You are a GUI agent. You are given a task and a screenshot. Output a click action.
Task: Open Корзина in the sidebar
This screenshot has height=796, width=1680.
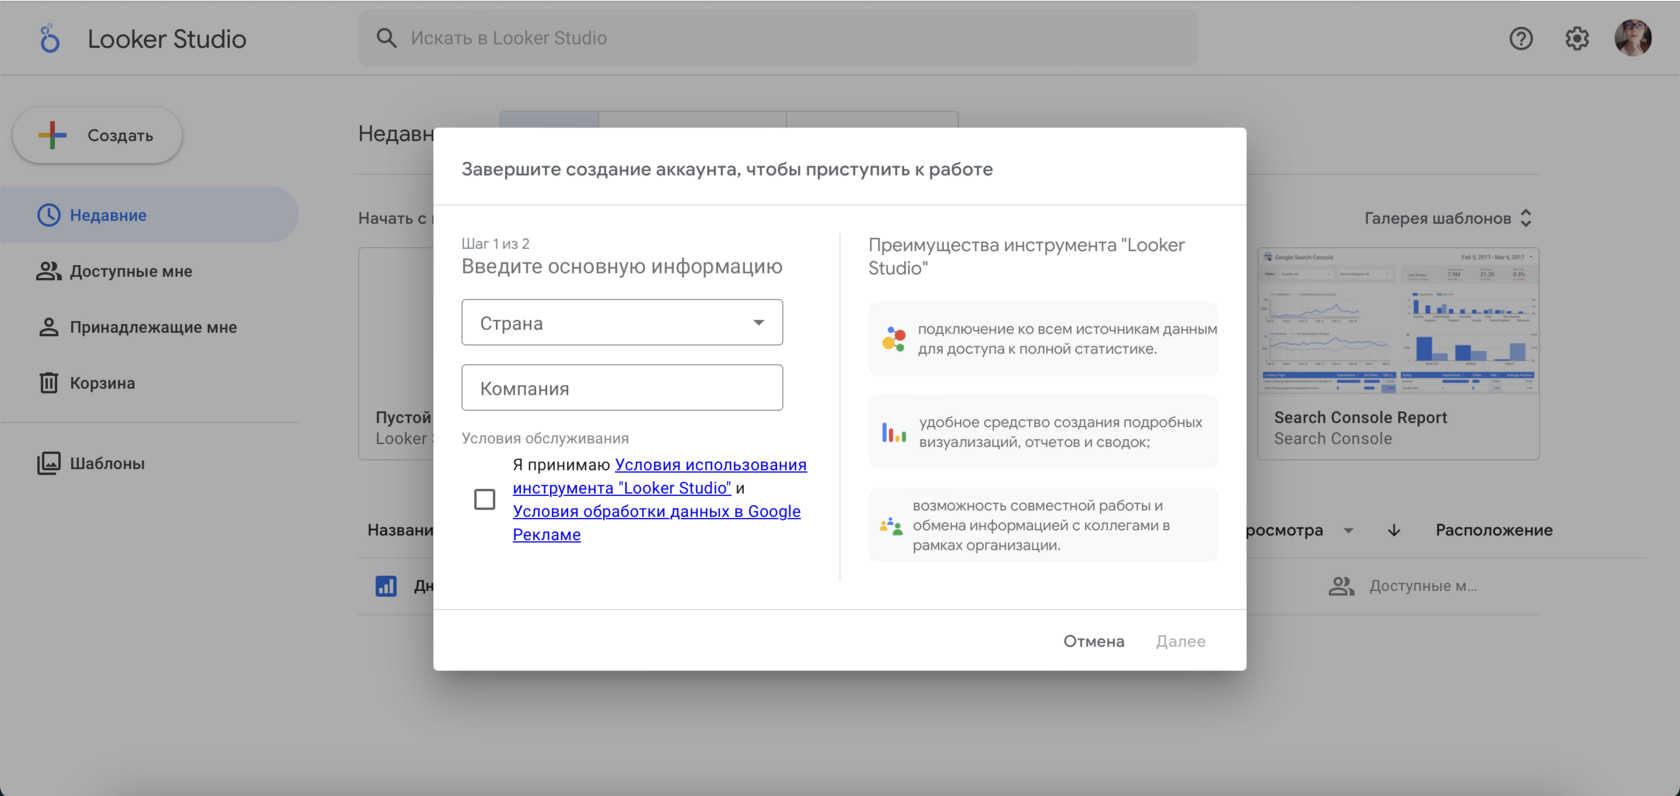click(149, 383)
